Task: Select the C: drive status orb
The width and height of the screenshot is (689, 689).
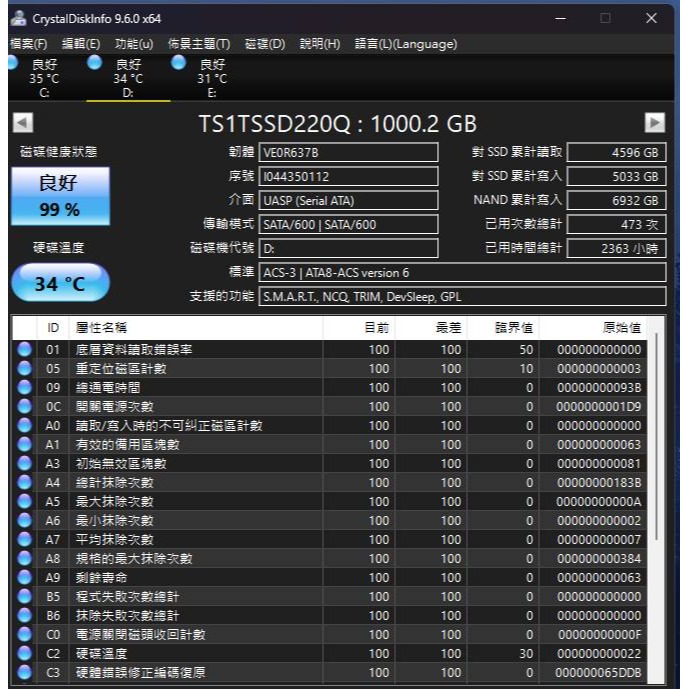Action: tap(12, 63)
